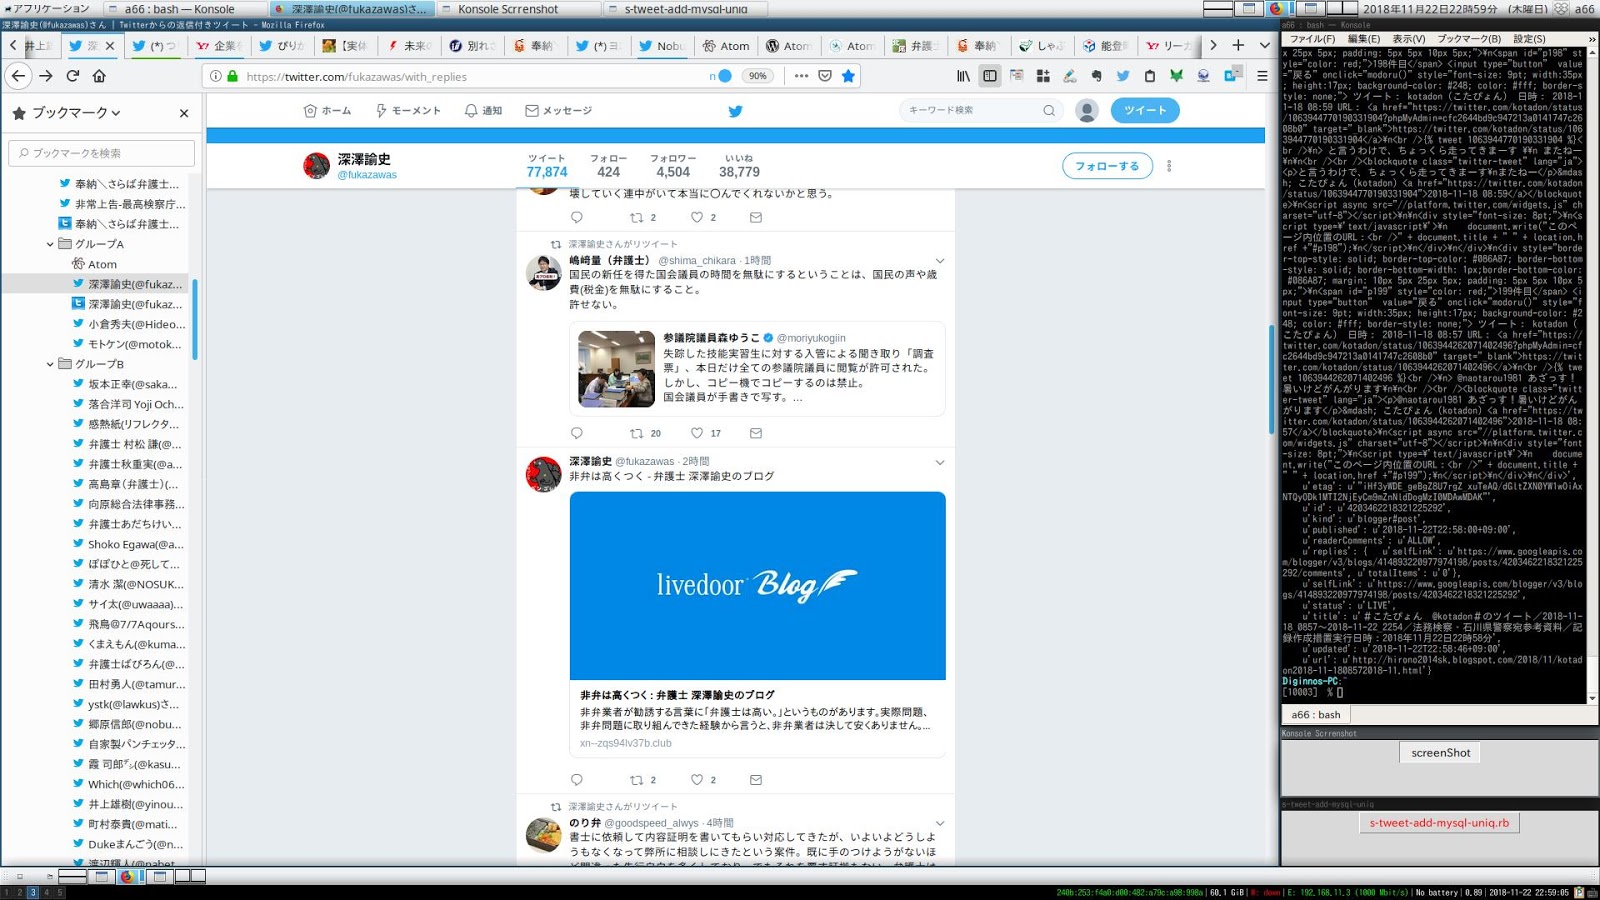Collapse the グループA bookmark folder
Screen dimensions: 1600x900
point(50,244)
